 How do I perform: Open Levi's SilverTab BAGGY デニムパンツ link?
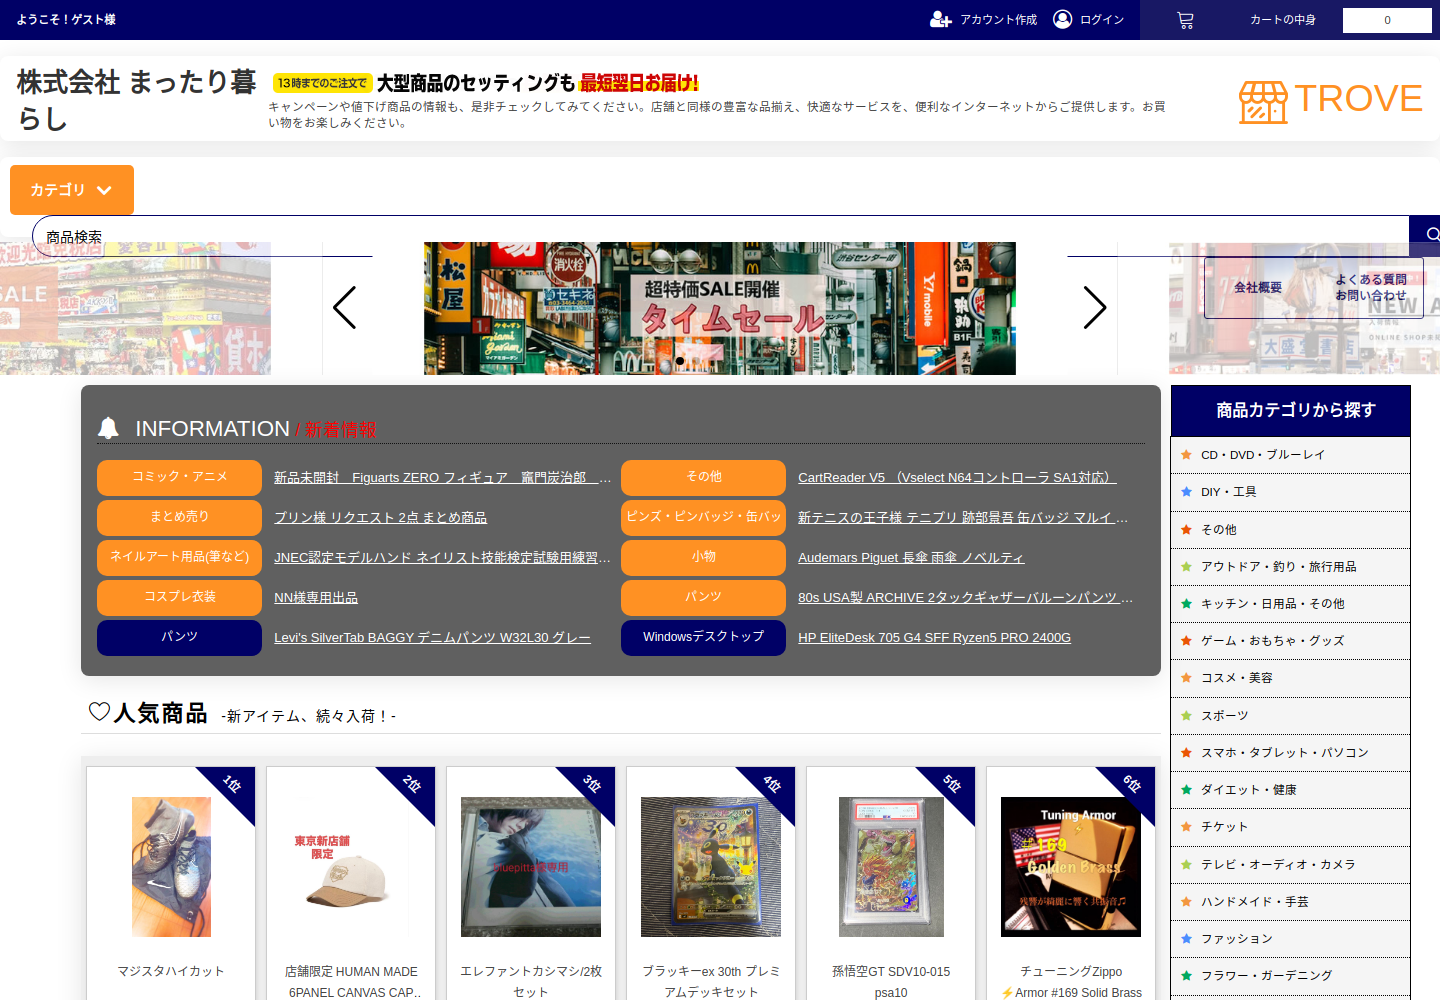pyautogui.click(x=432, y=638)
